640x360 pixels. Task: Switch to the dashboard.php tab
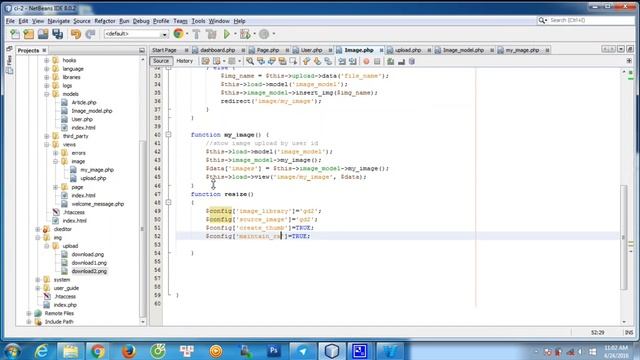click(217, 50)
